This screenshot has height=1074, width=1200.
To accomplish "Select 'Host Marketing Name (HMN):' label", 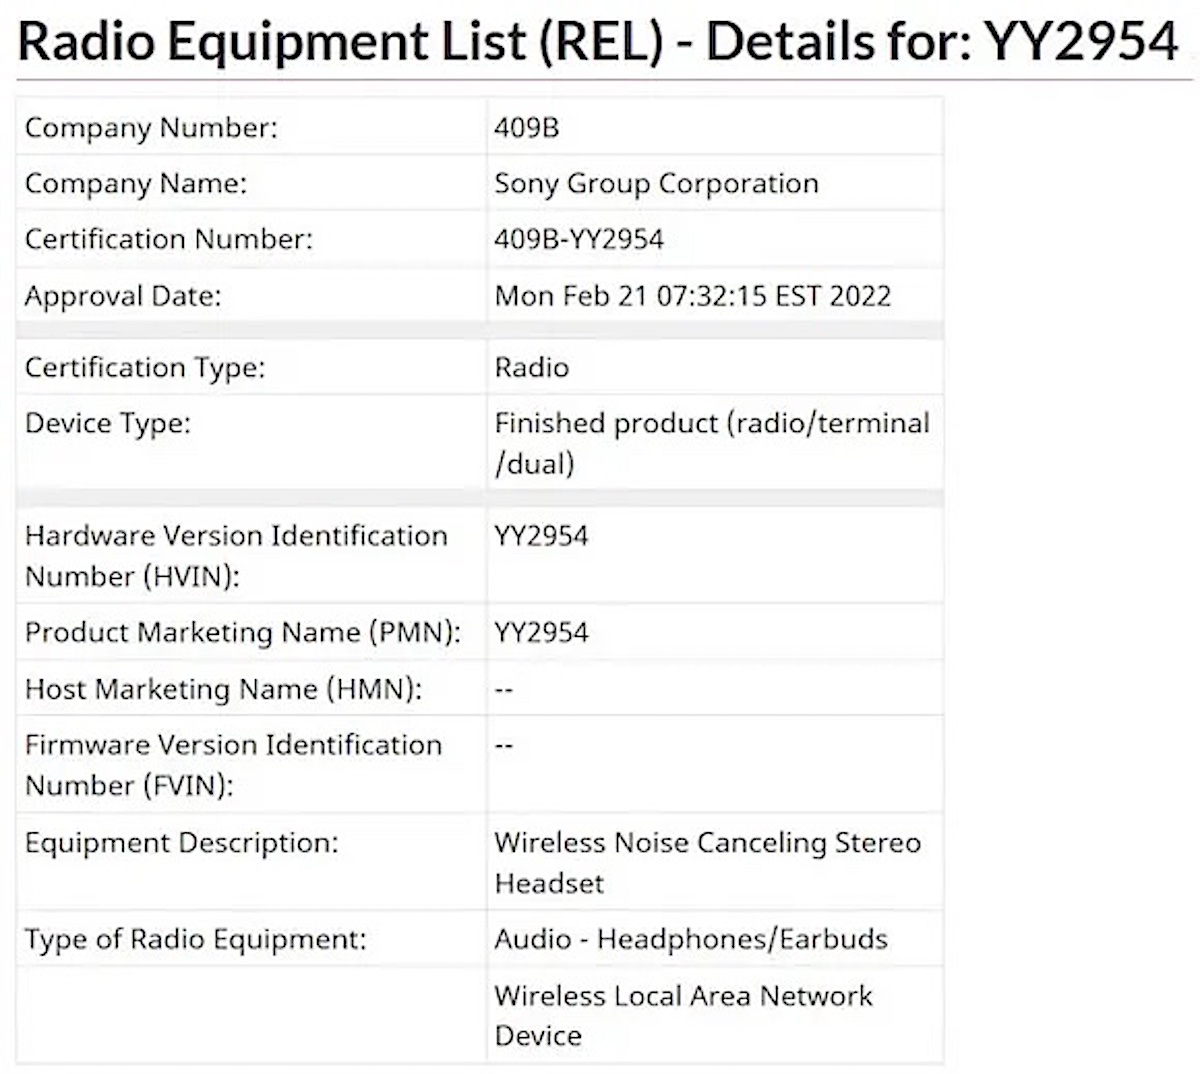I will 224,689.
